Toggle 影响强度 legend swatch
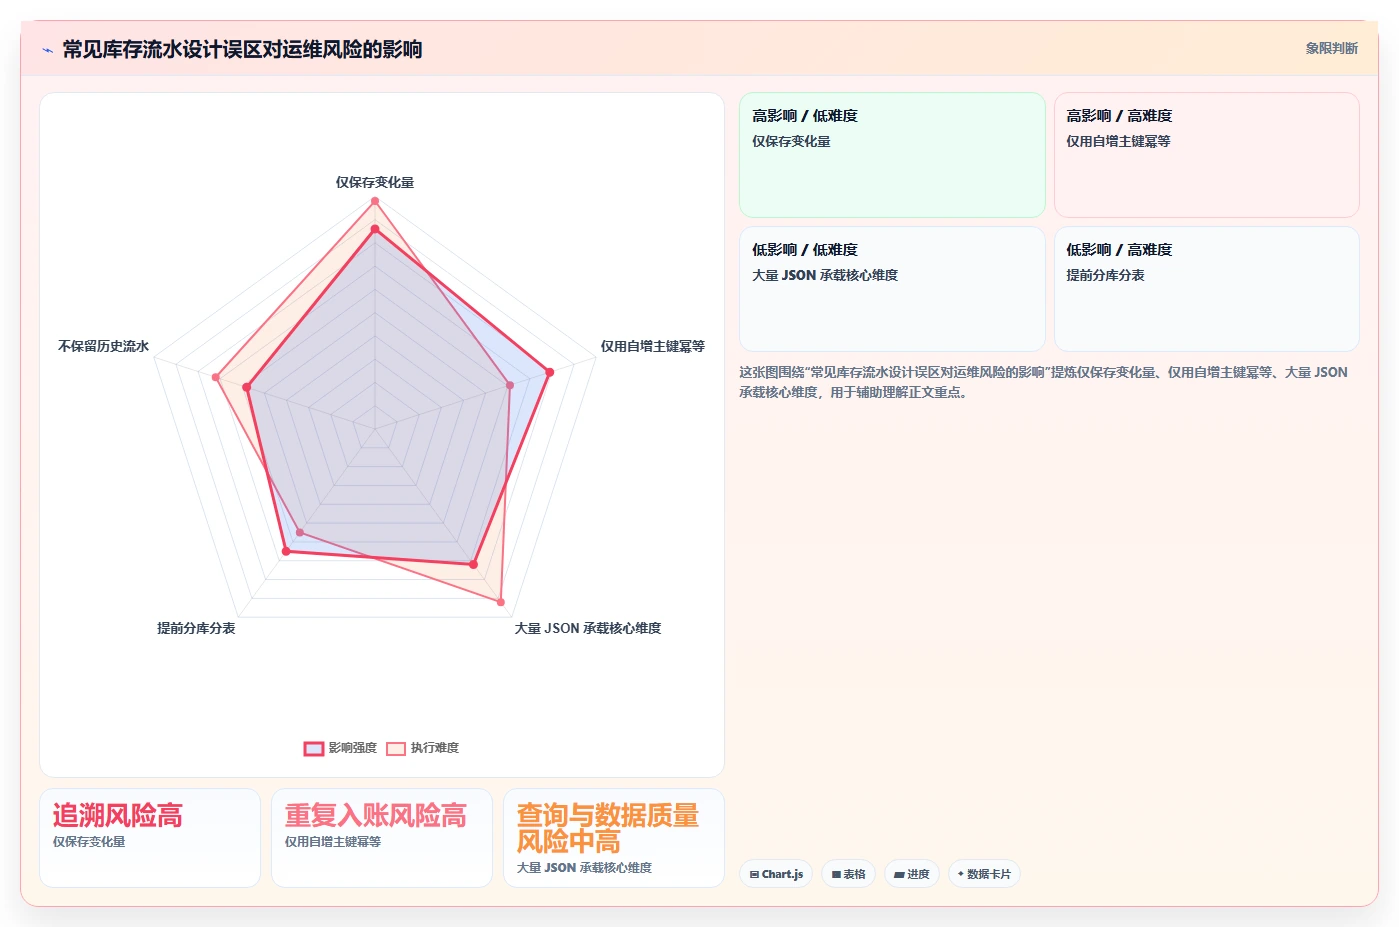The height and width of the screenshot is (927, 1399). coord(314,748)
